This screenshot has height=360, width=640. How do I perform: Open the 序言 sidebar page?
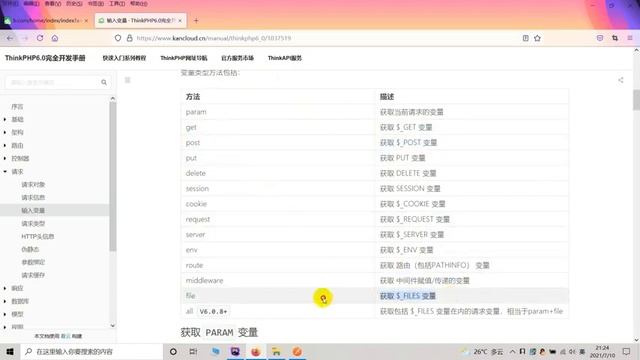pos(17,107)
